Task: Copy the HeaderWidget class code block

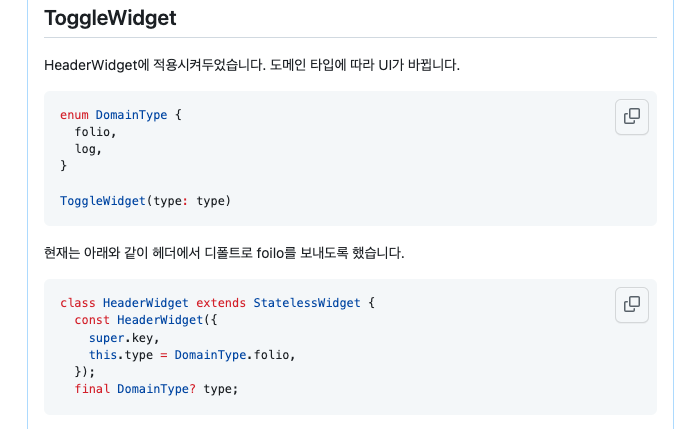Action: pyautogui.click(x=631, y=305)
